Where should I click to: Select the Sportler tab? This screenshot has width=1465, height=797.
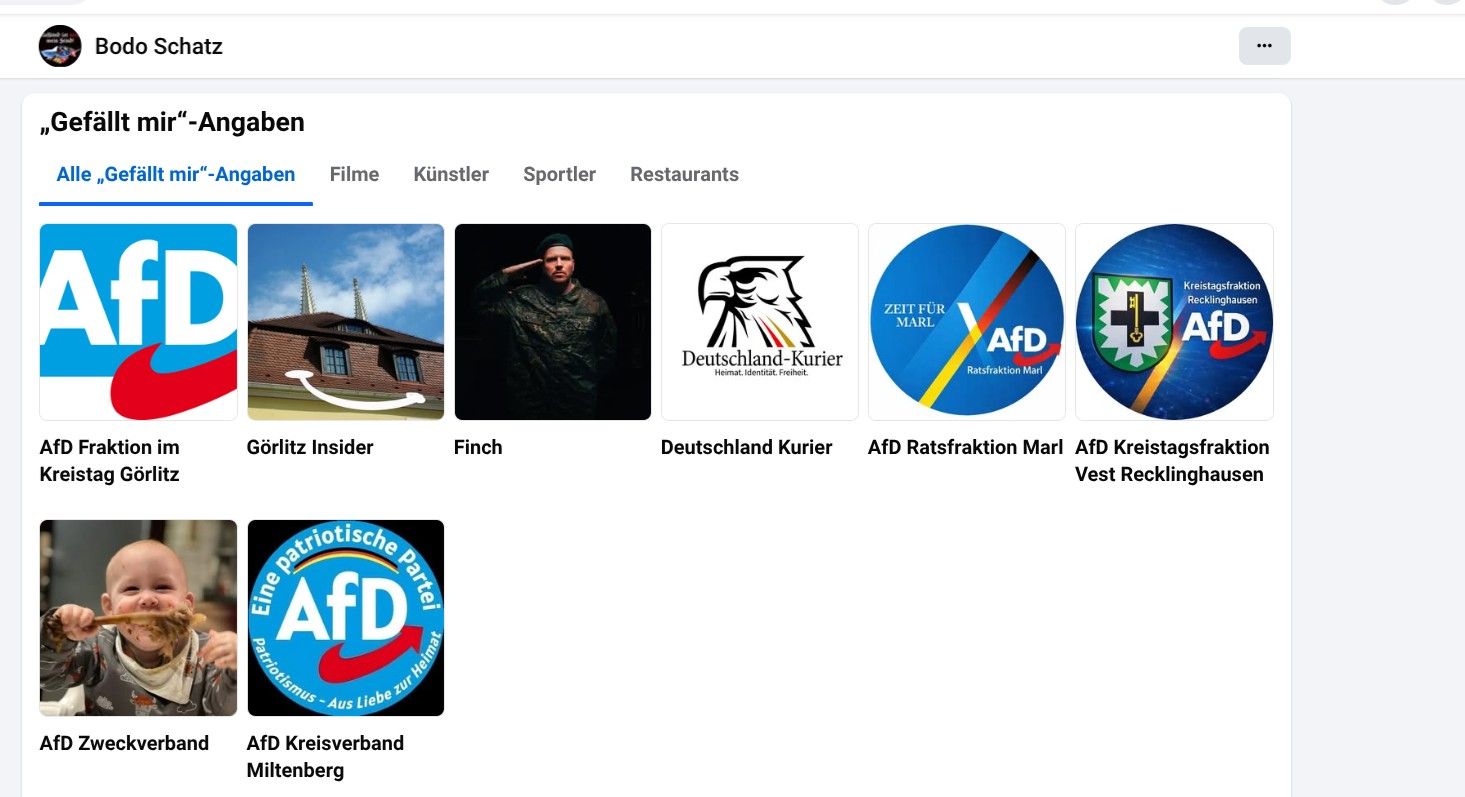coord(559,175)
